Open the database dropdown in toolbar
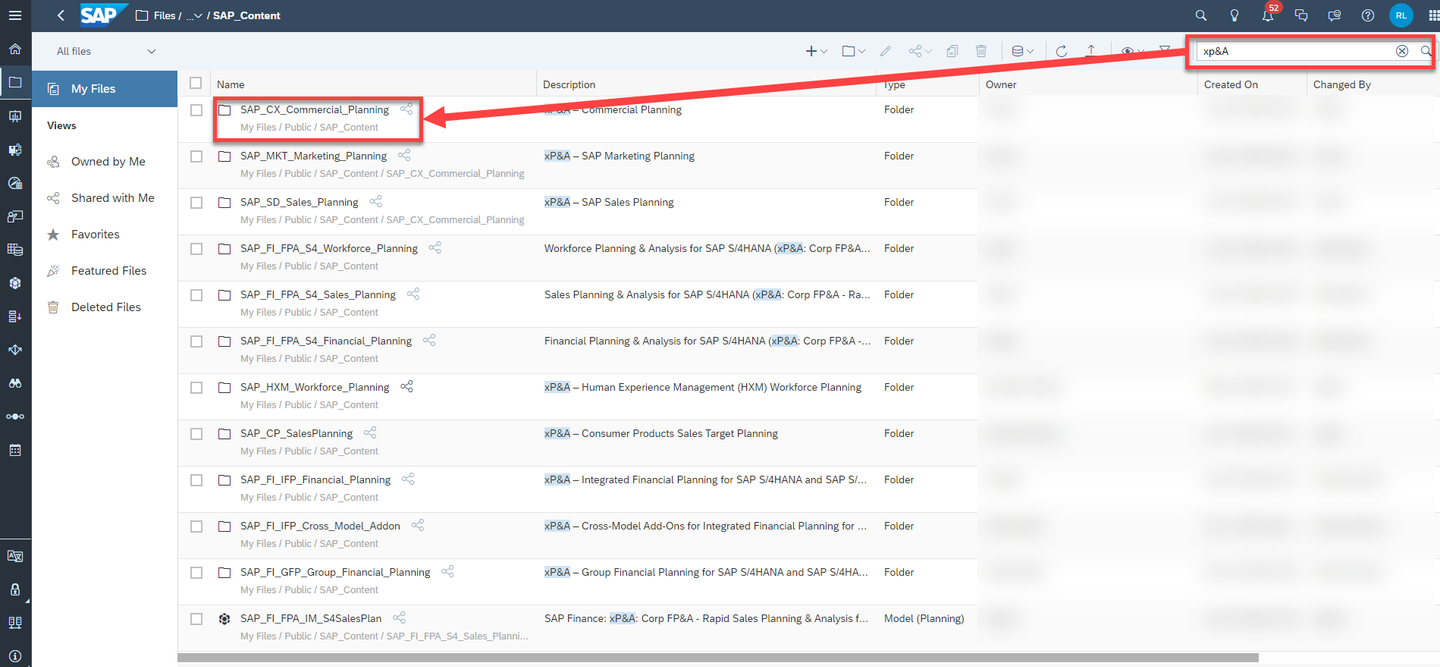The width and height of the screenshot is (1440, 667). [x=1023, y=51]
